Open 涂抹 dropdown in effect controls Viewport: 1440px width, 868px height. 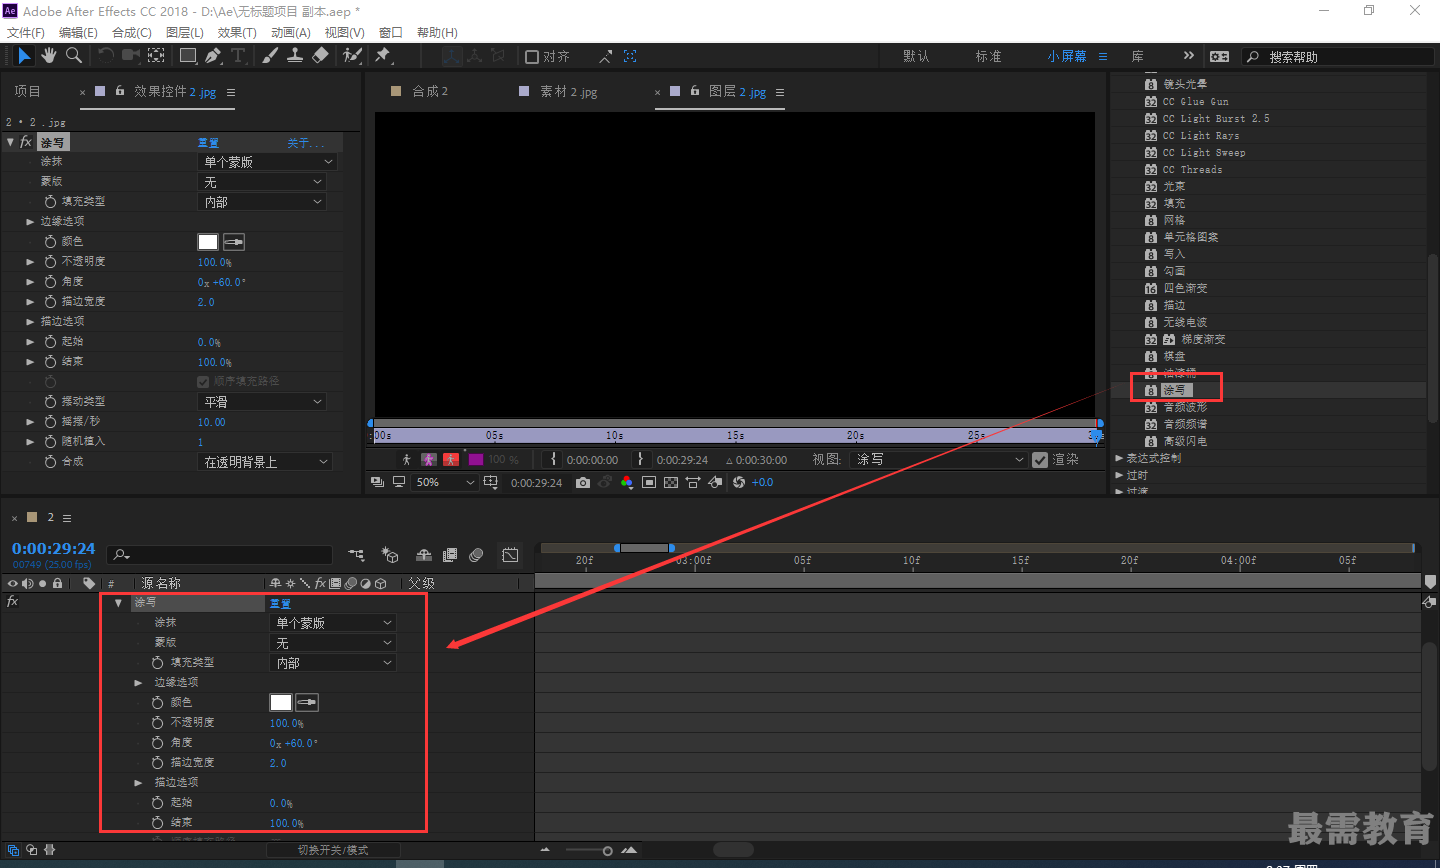point(267,162)
